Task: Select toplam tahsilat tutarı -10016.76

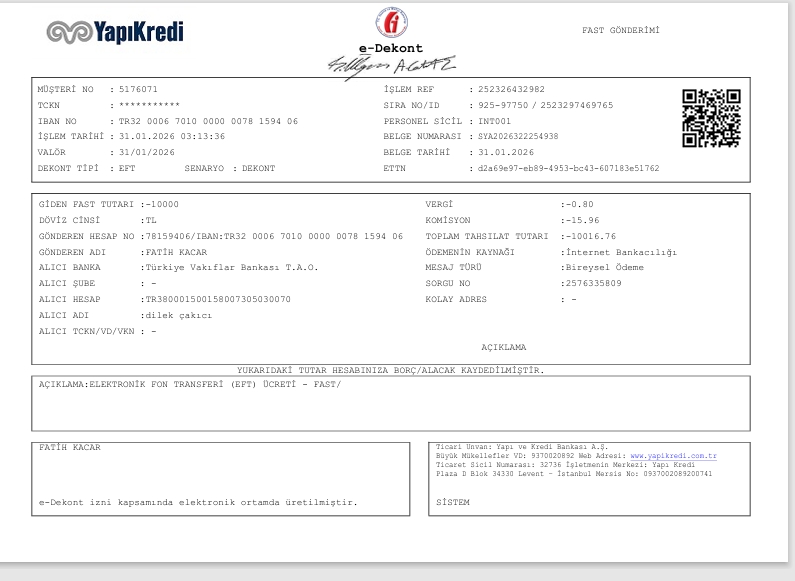Action: click(x=591, y=236)
